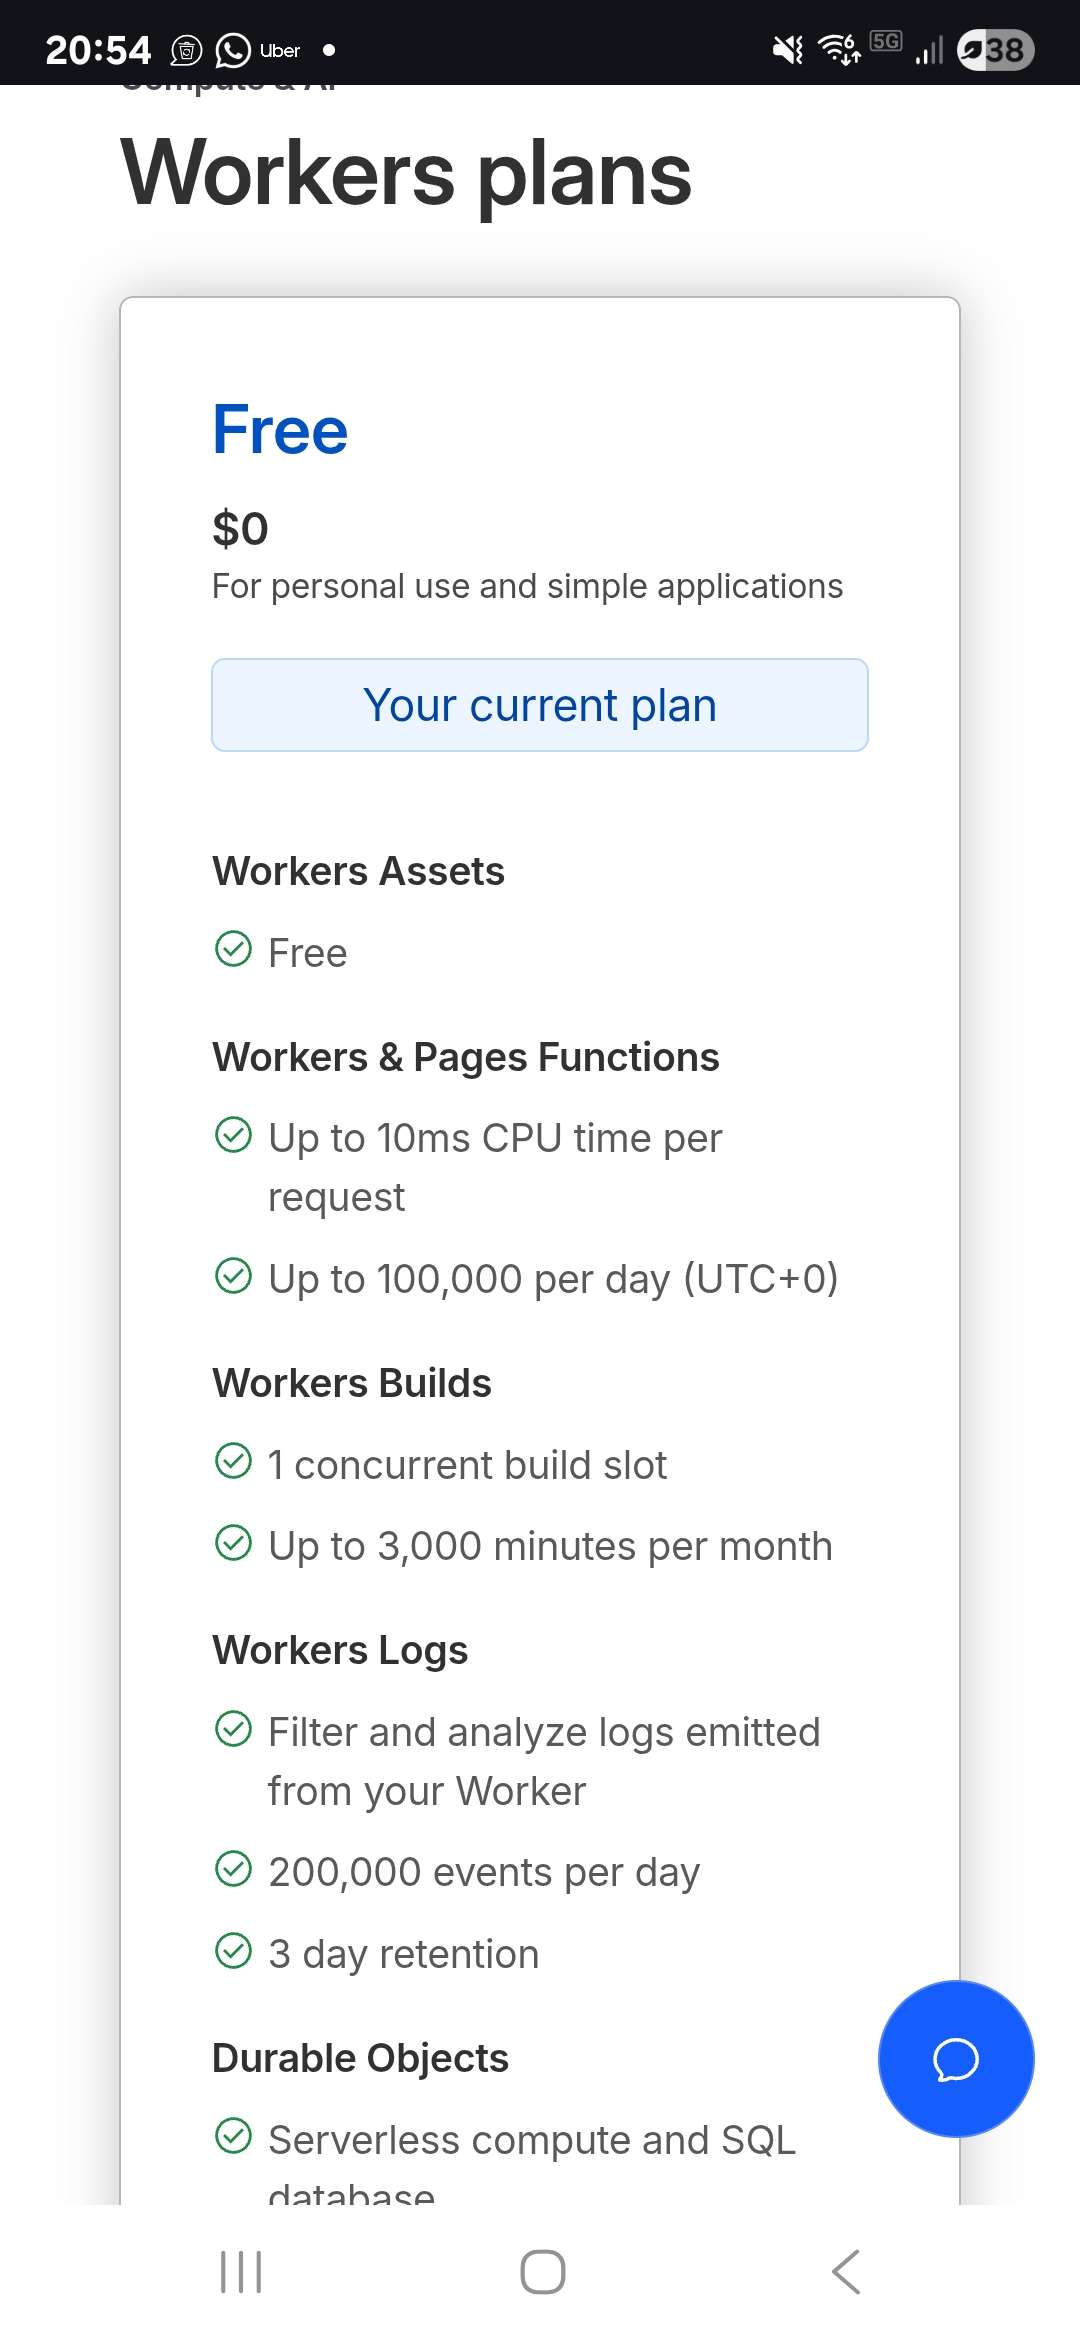Tap the Wi-Fi status indicator
Viewport: 1080px width, 2340px height.
[838, 50]
